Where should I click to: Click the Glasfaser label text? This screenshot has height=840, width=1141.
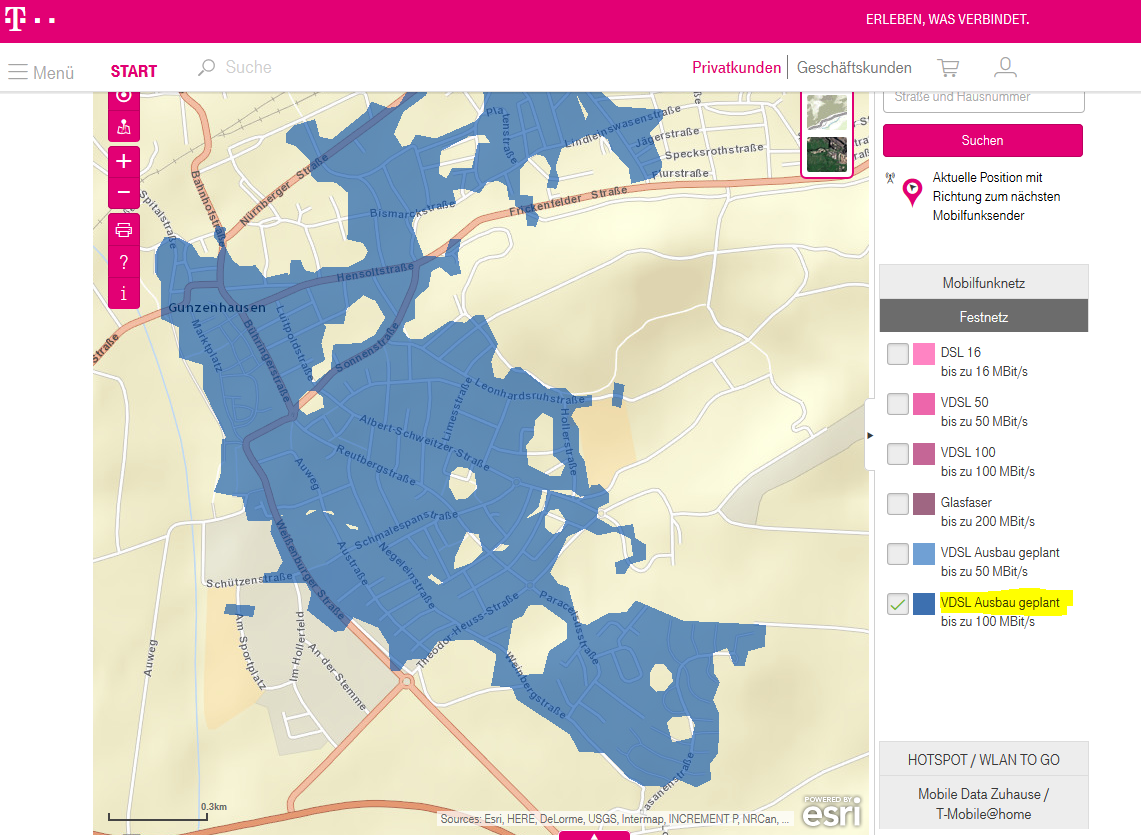tap(966, 502)
